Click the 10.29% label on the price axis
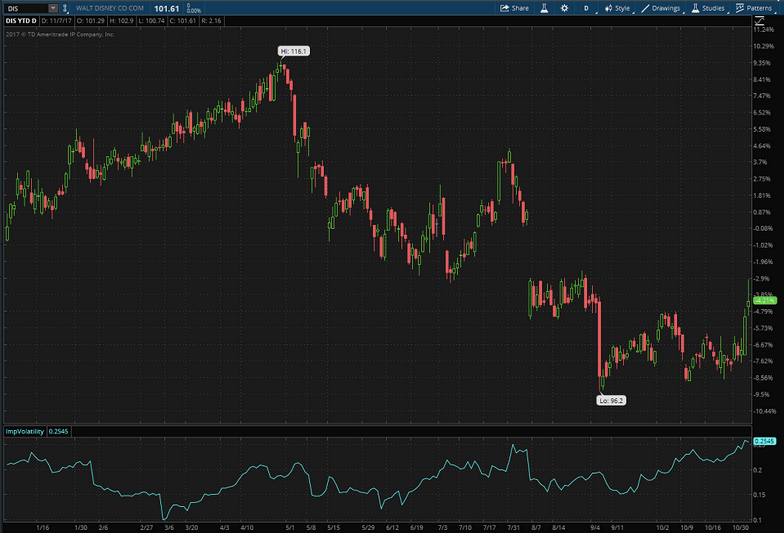 [764, 46]
